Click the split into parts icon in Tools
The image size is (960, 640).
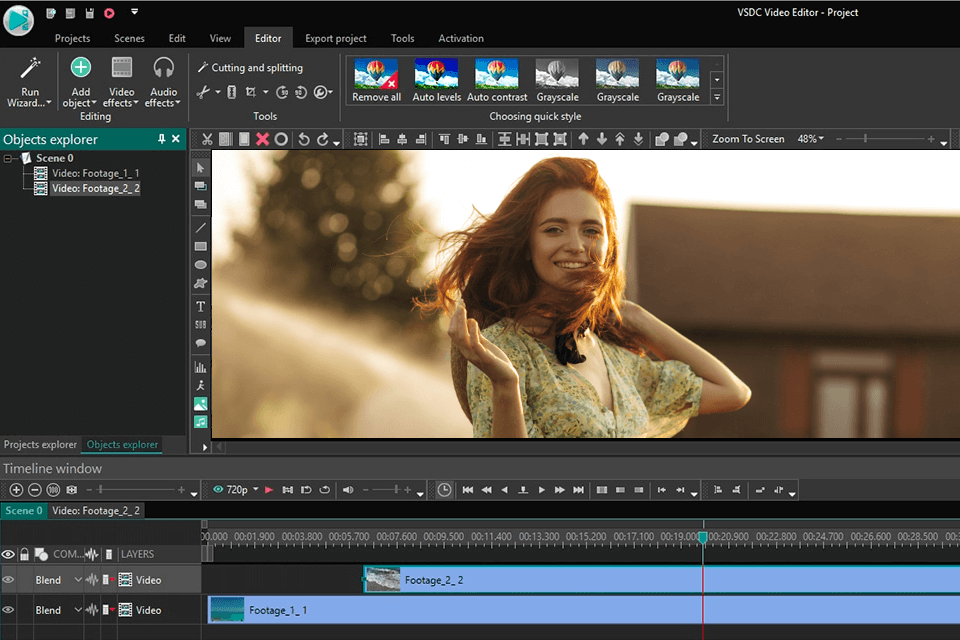(231, 92)
